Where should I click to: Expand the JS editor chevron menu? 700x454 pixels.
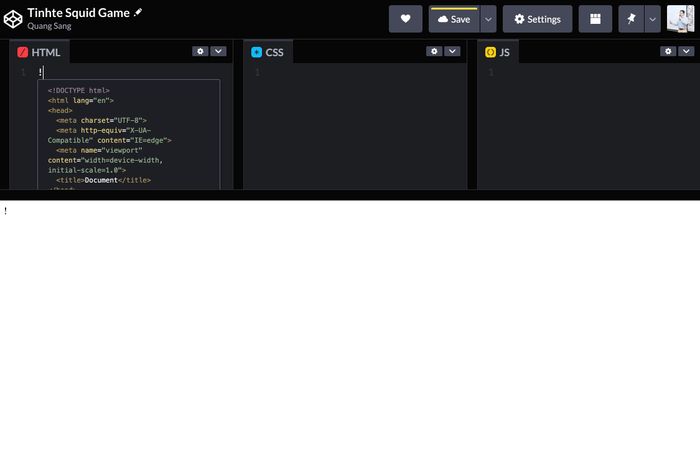[x=686, y=51]
